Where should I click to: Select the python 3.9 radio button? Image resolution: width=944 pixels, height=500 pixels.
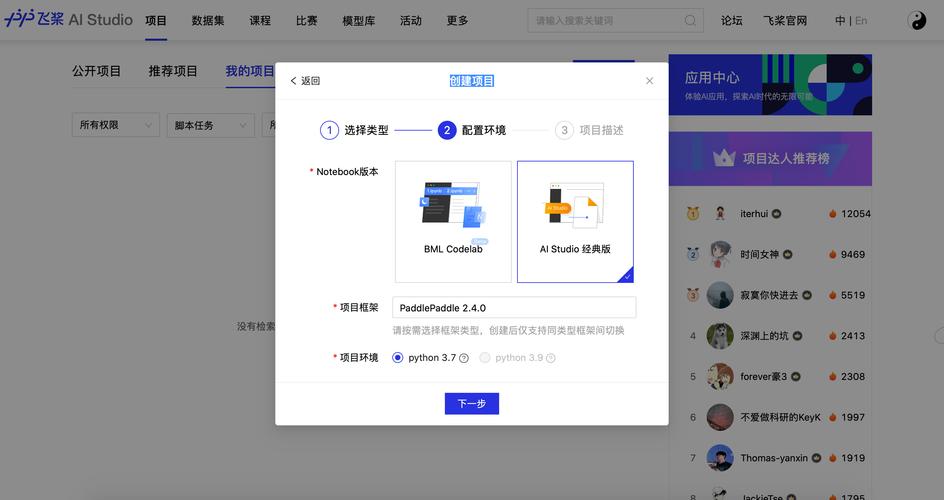click(485, 357)
